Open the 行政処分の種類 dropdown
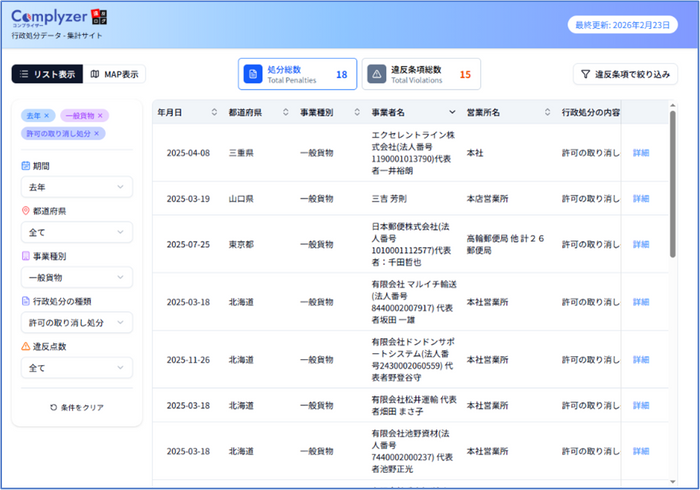The height and width of the screenshot is (490, 700). click(76, 322)
